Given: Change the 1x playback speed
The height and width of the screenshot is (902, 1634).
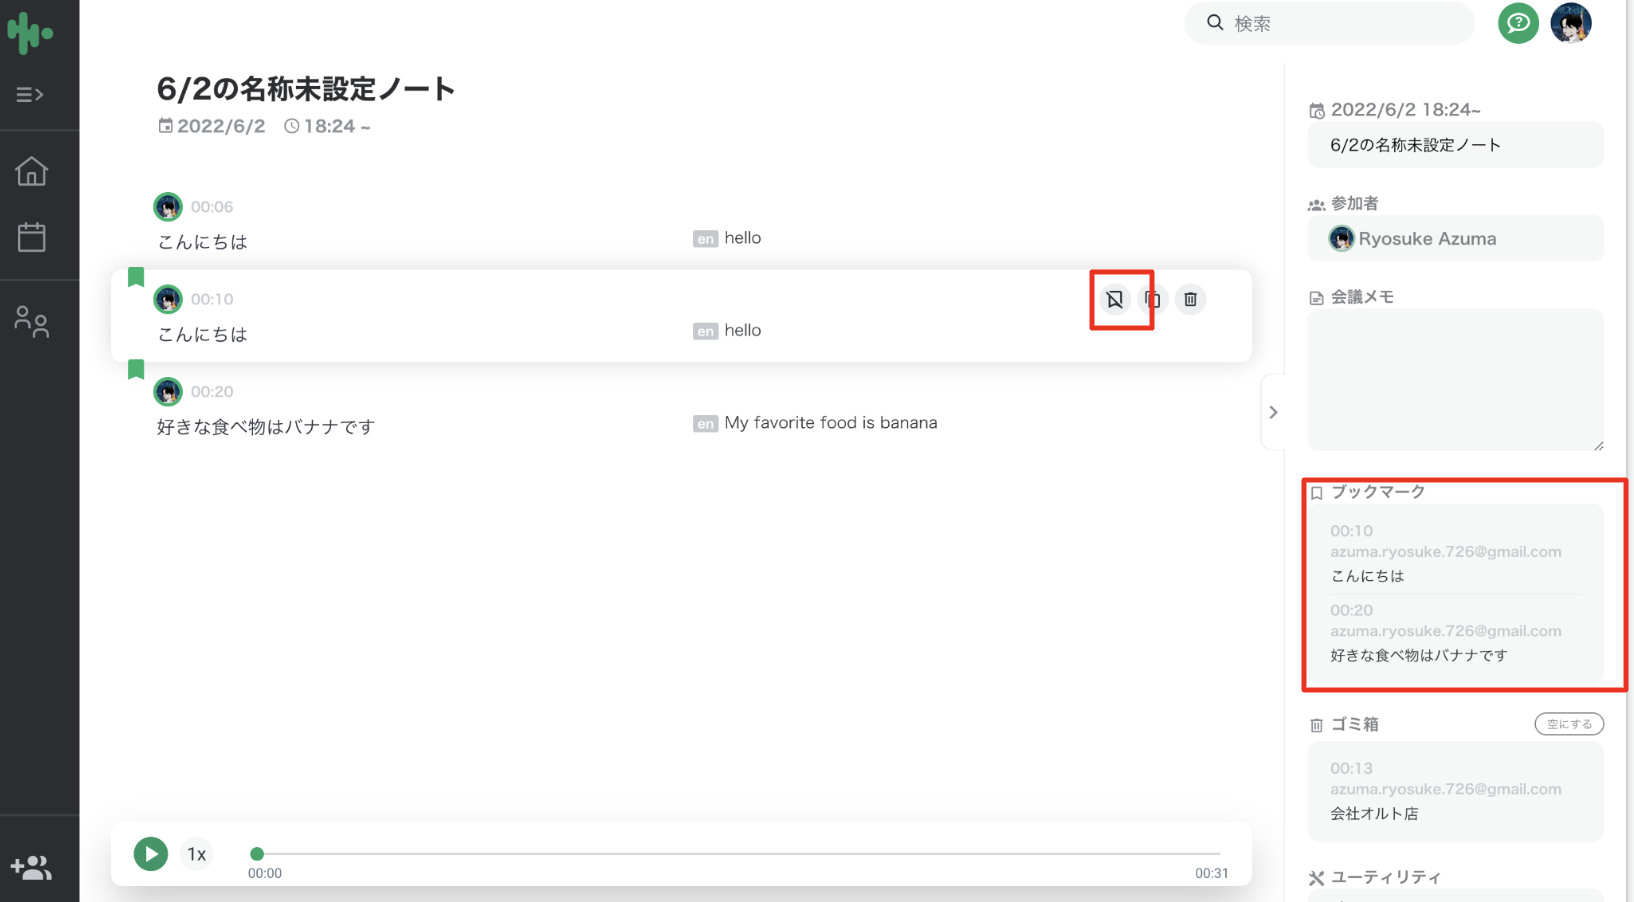Looking at the screenshot, I should pyautogui.click(x=197, y=854).
